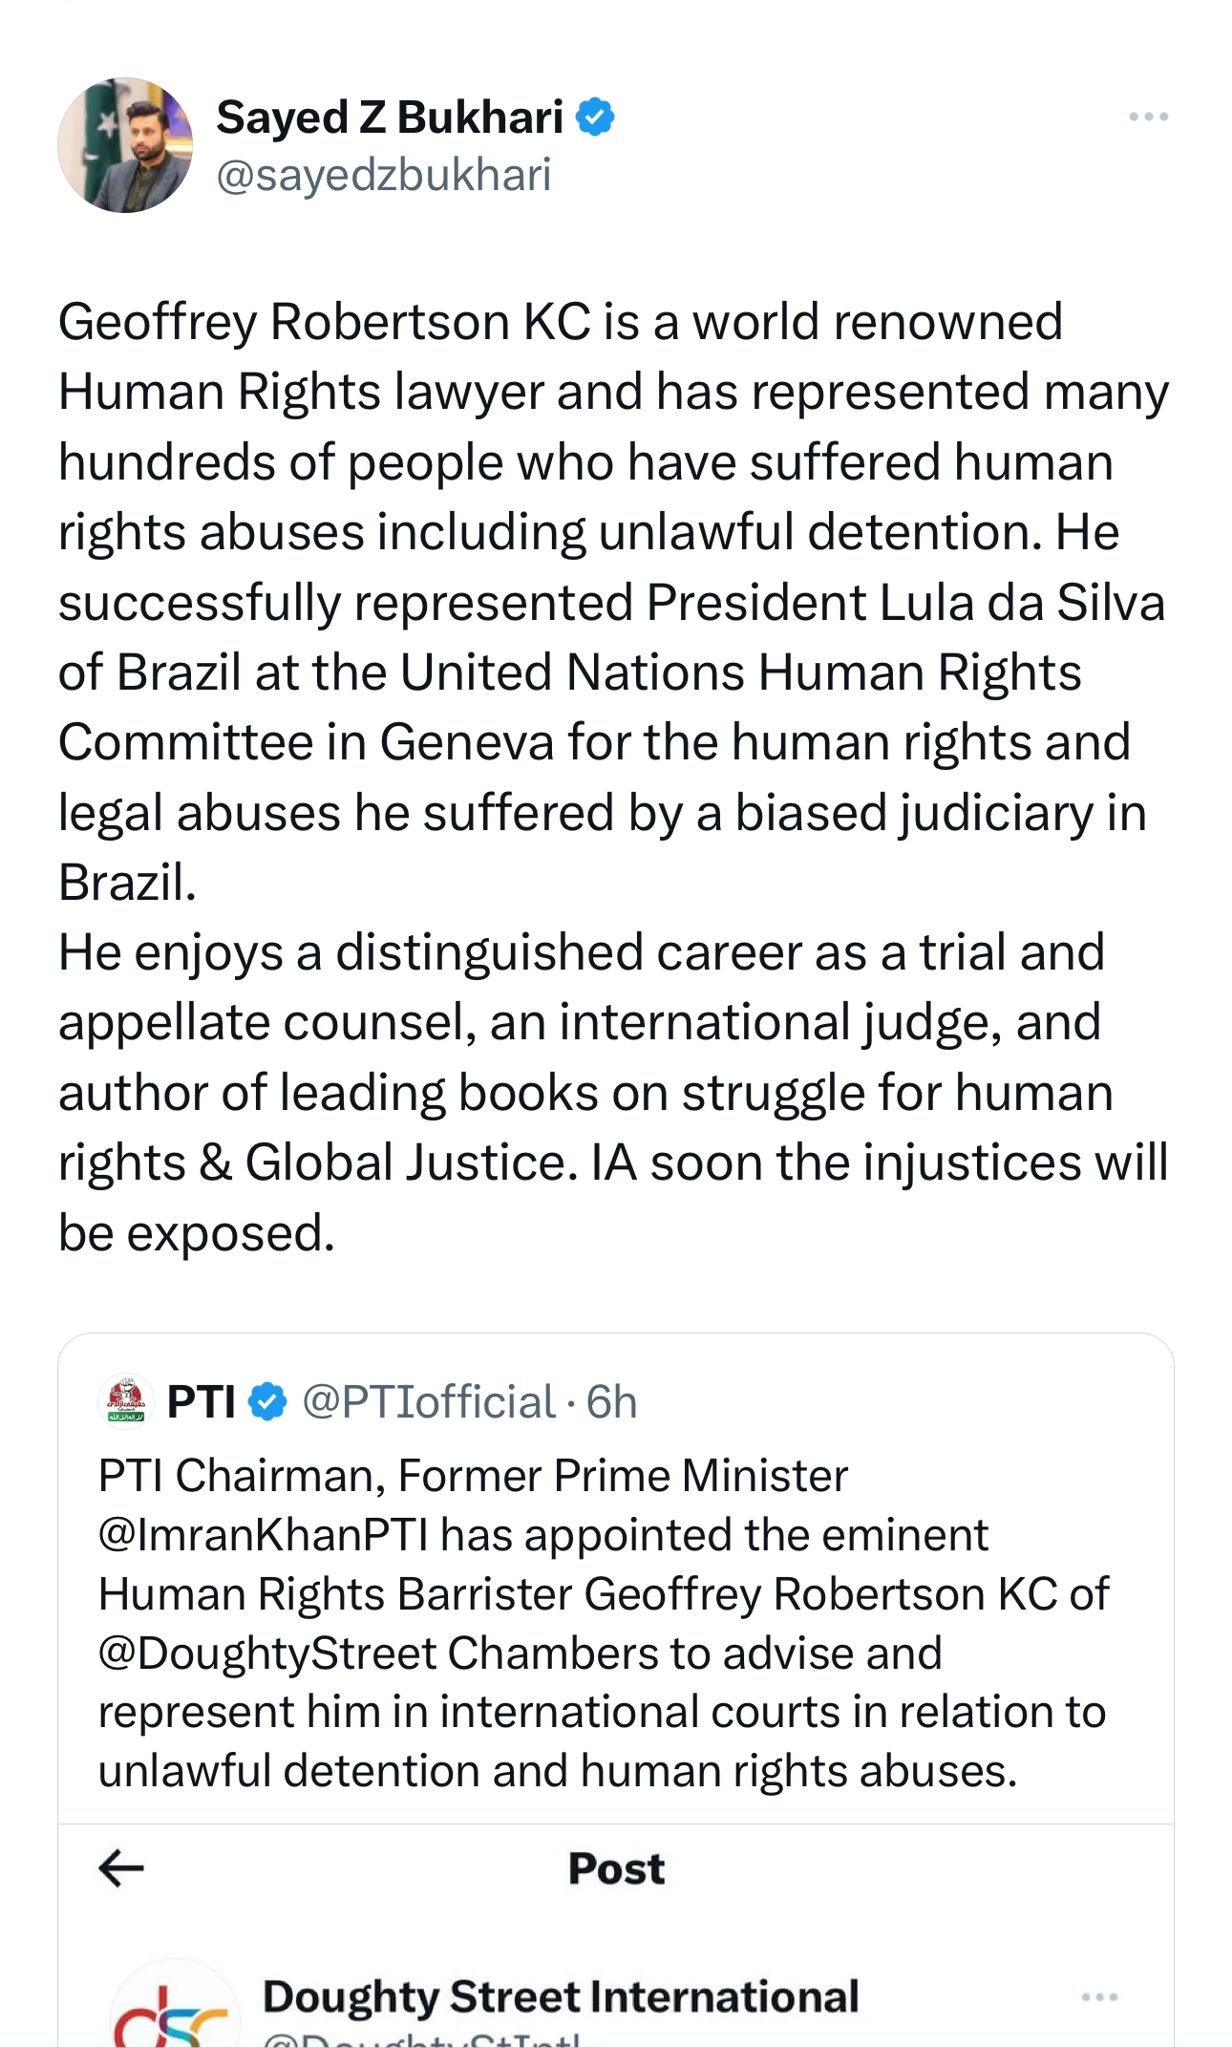Open Sayed Z Bukhari's profile picture
Screen dimensions: 1232x2048
click(125, 145)
